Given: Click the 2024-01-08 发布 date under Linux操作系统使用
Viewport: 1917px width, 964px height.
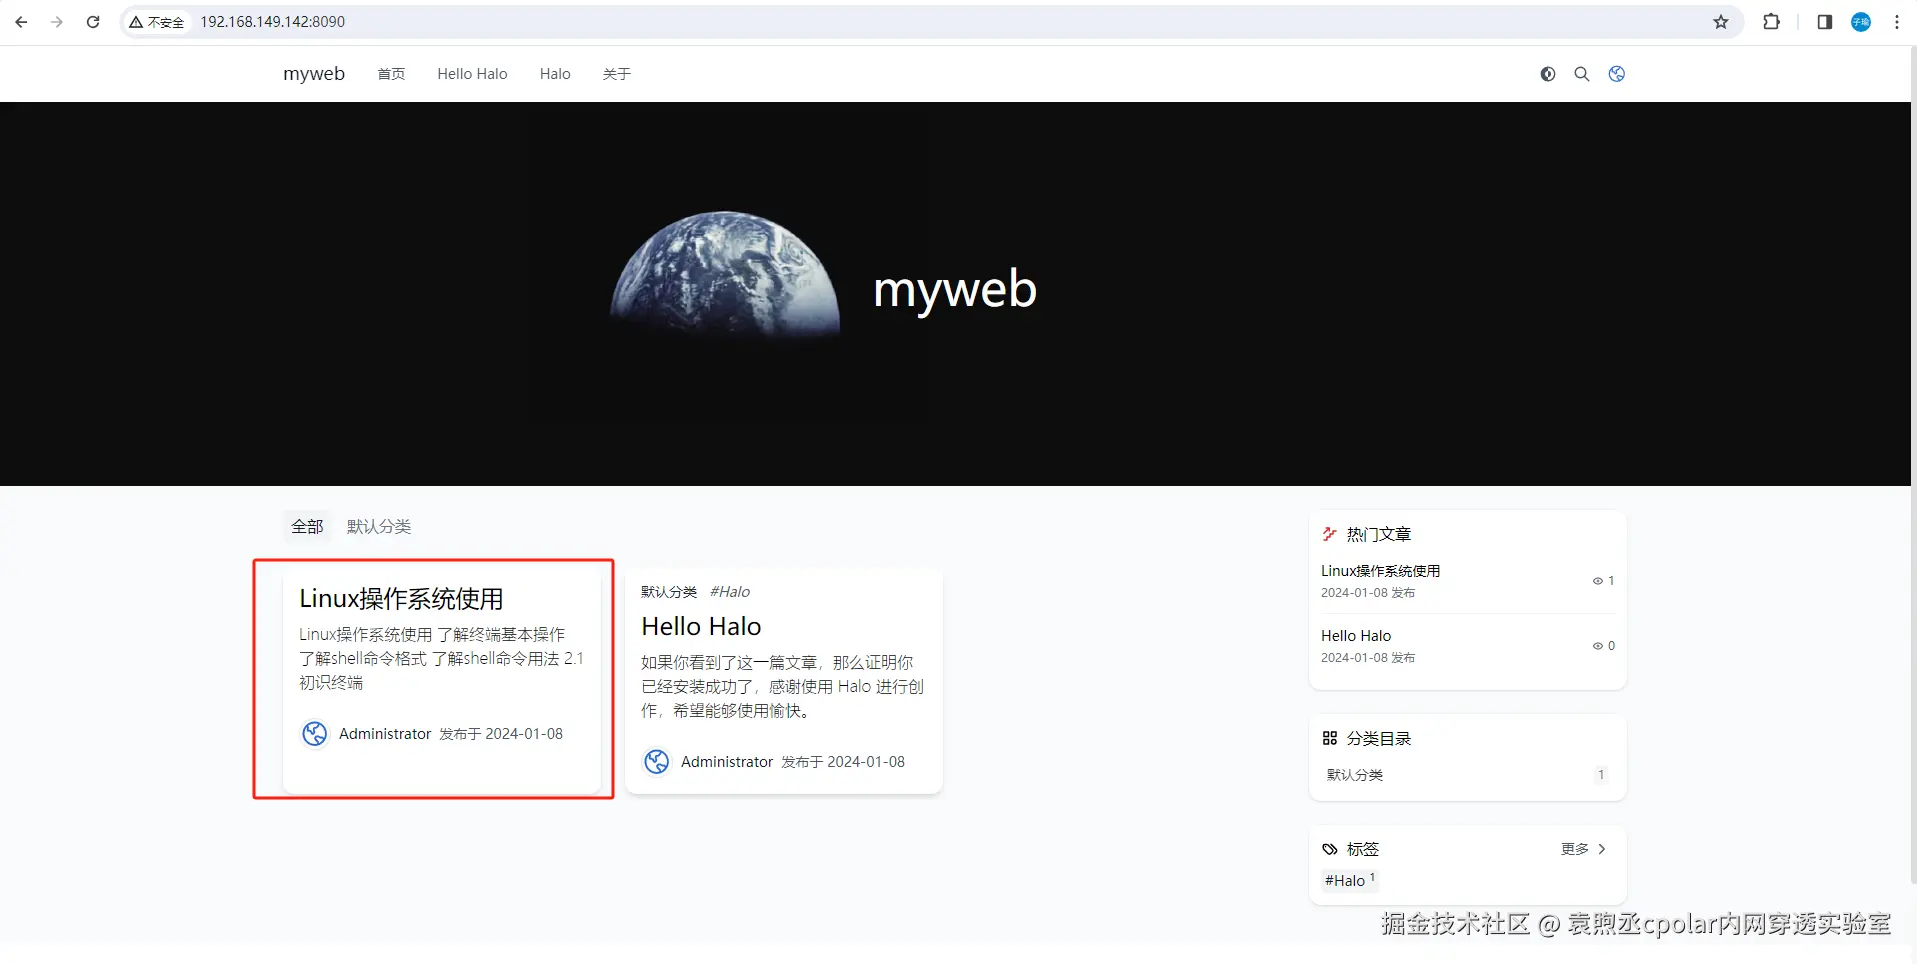Looking at the screenshot, I should [1368, 593].
